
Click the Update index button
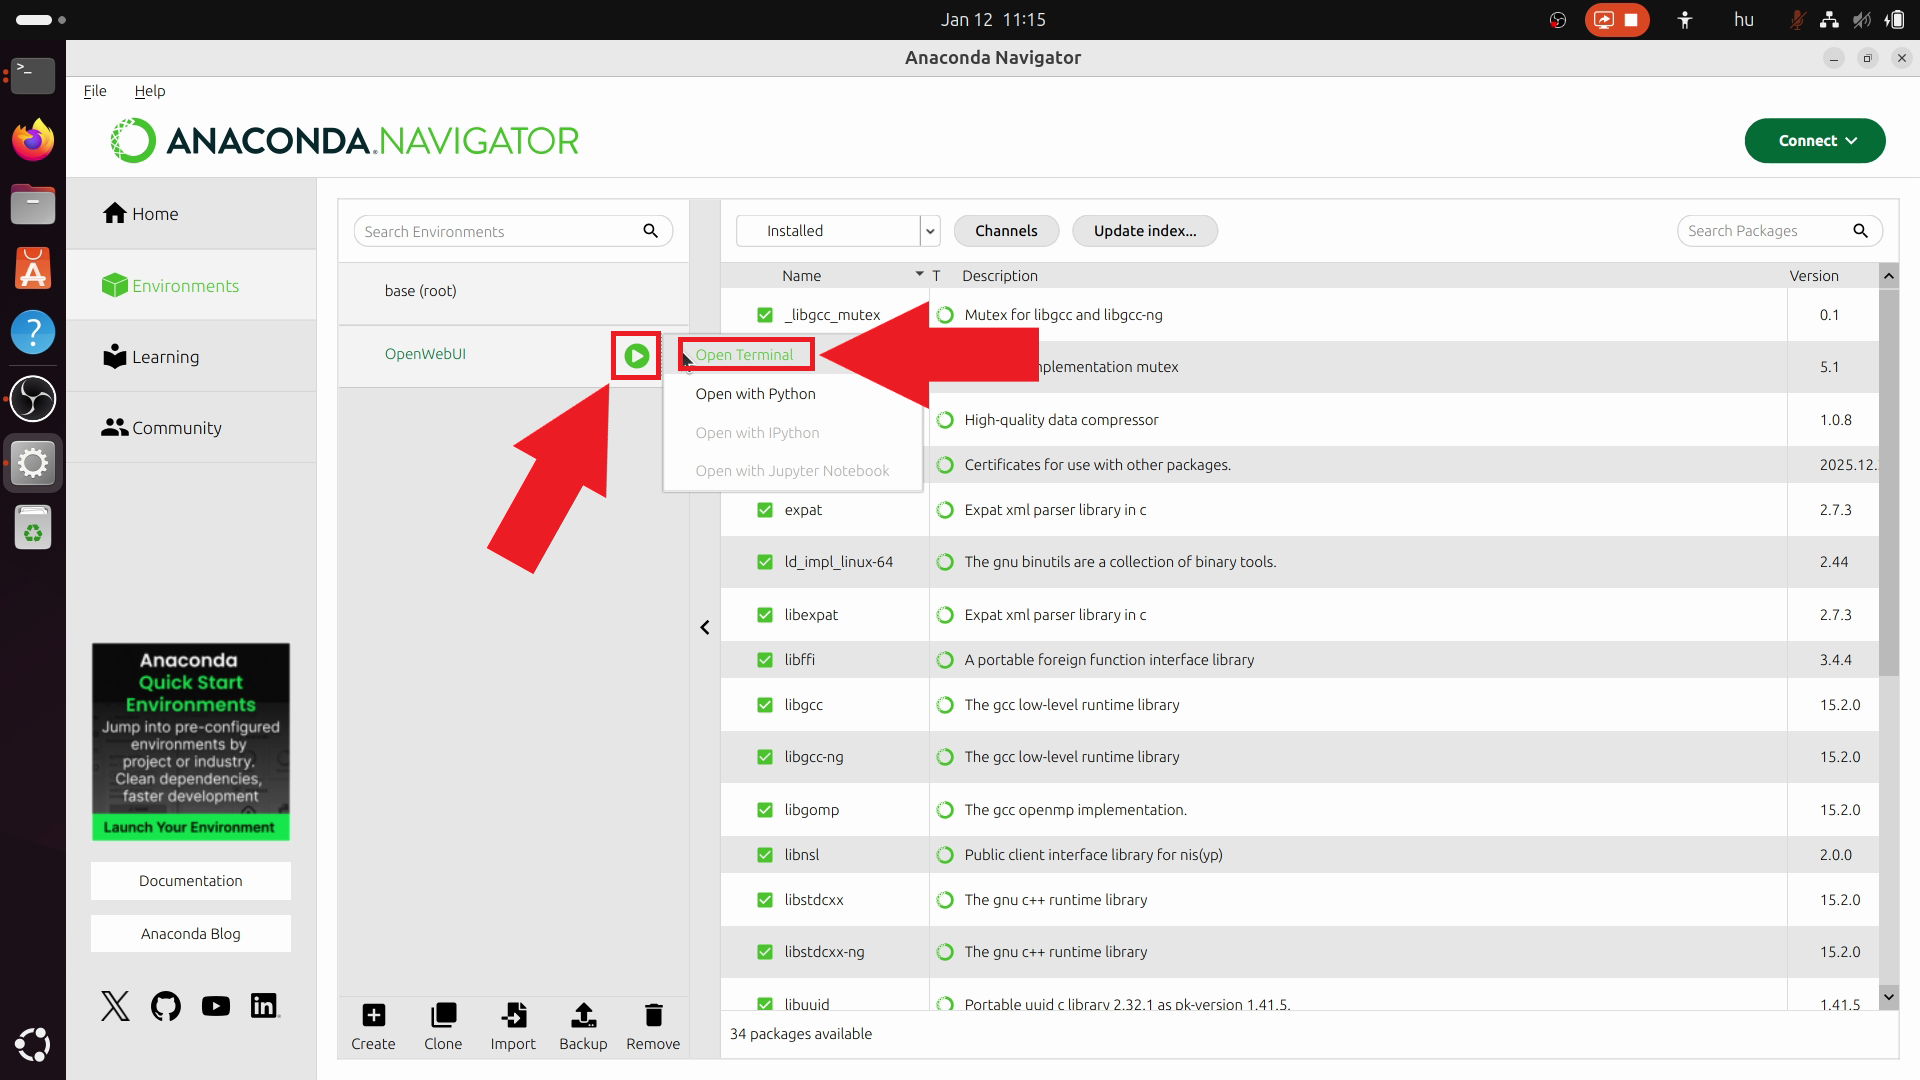pyautogui.click(x=1144, y=231)
